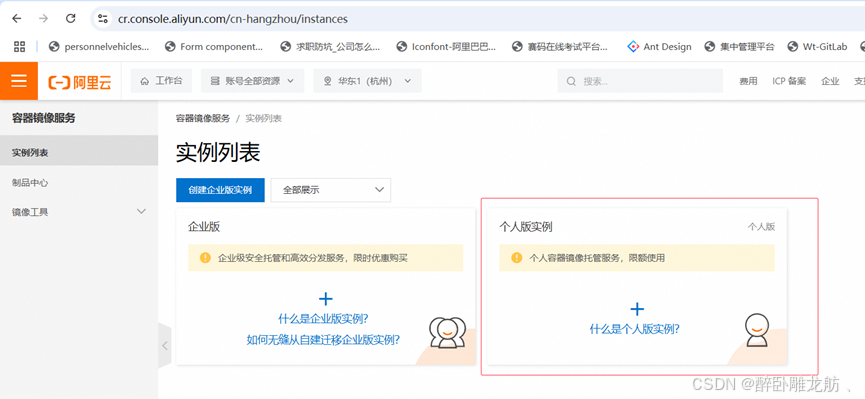Click the plus icon in 个人版实例 card
Image resolution: width=865 pixels, height=399 pixels.
pyautogui.click(x=637, y=309)
